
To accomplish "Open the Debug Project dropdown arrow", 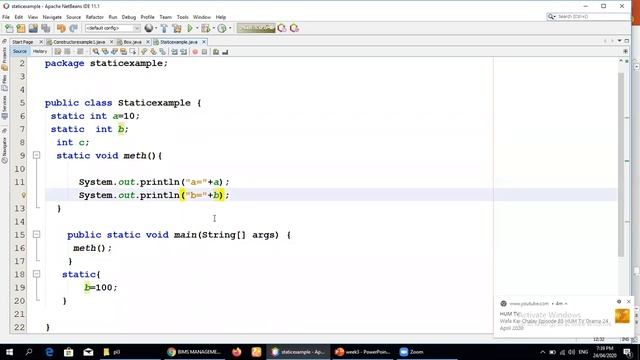I will click(x=213, y=28).
